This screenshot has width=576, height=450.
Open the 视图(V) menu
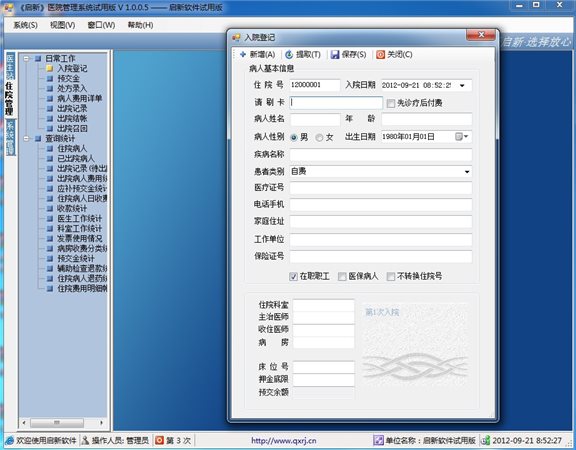point(62,25)
